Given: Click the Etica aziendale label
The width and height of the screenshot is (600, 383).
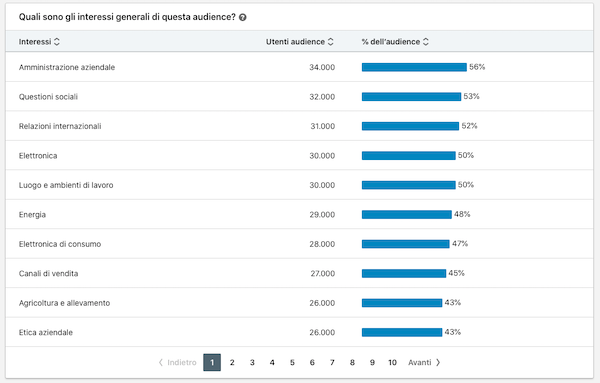Looking at the screenshot, I should 46,332.
